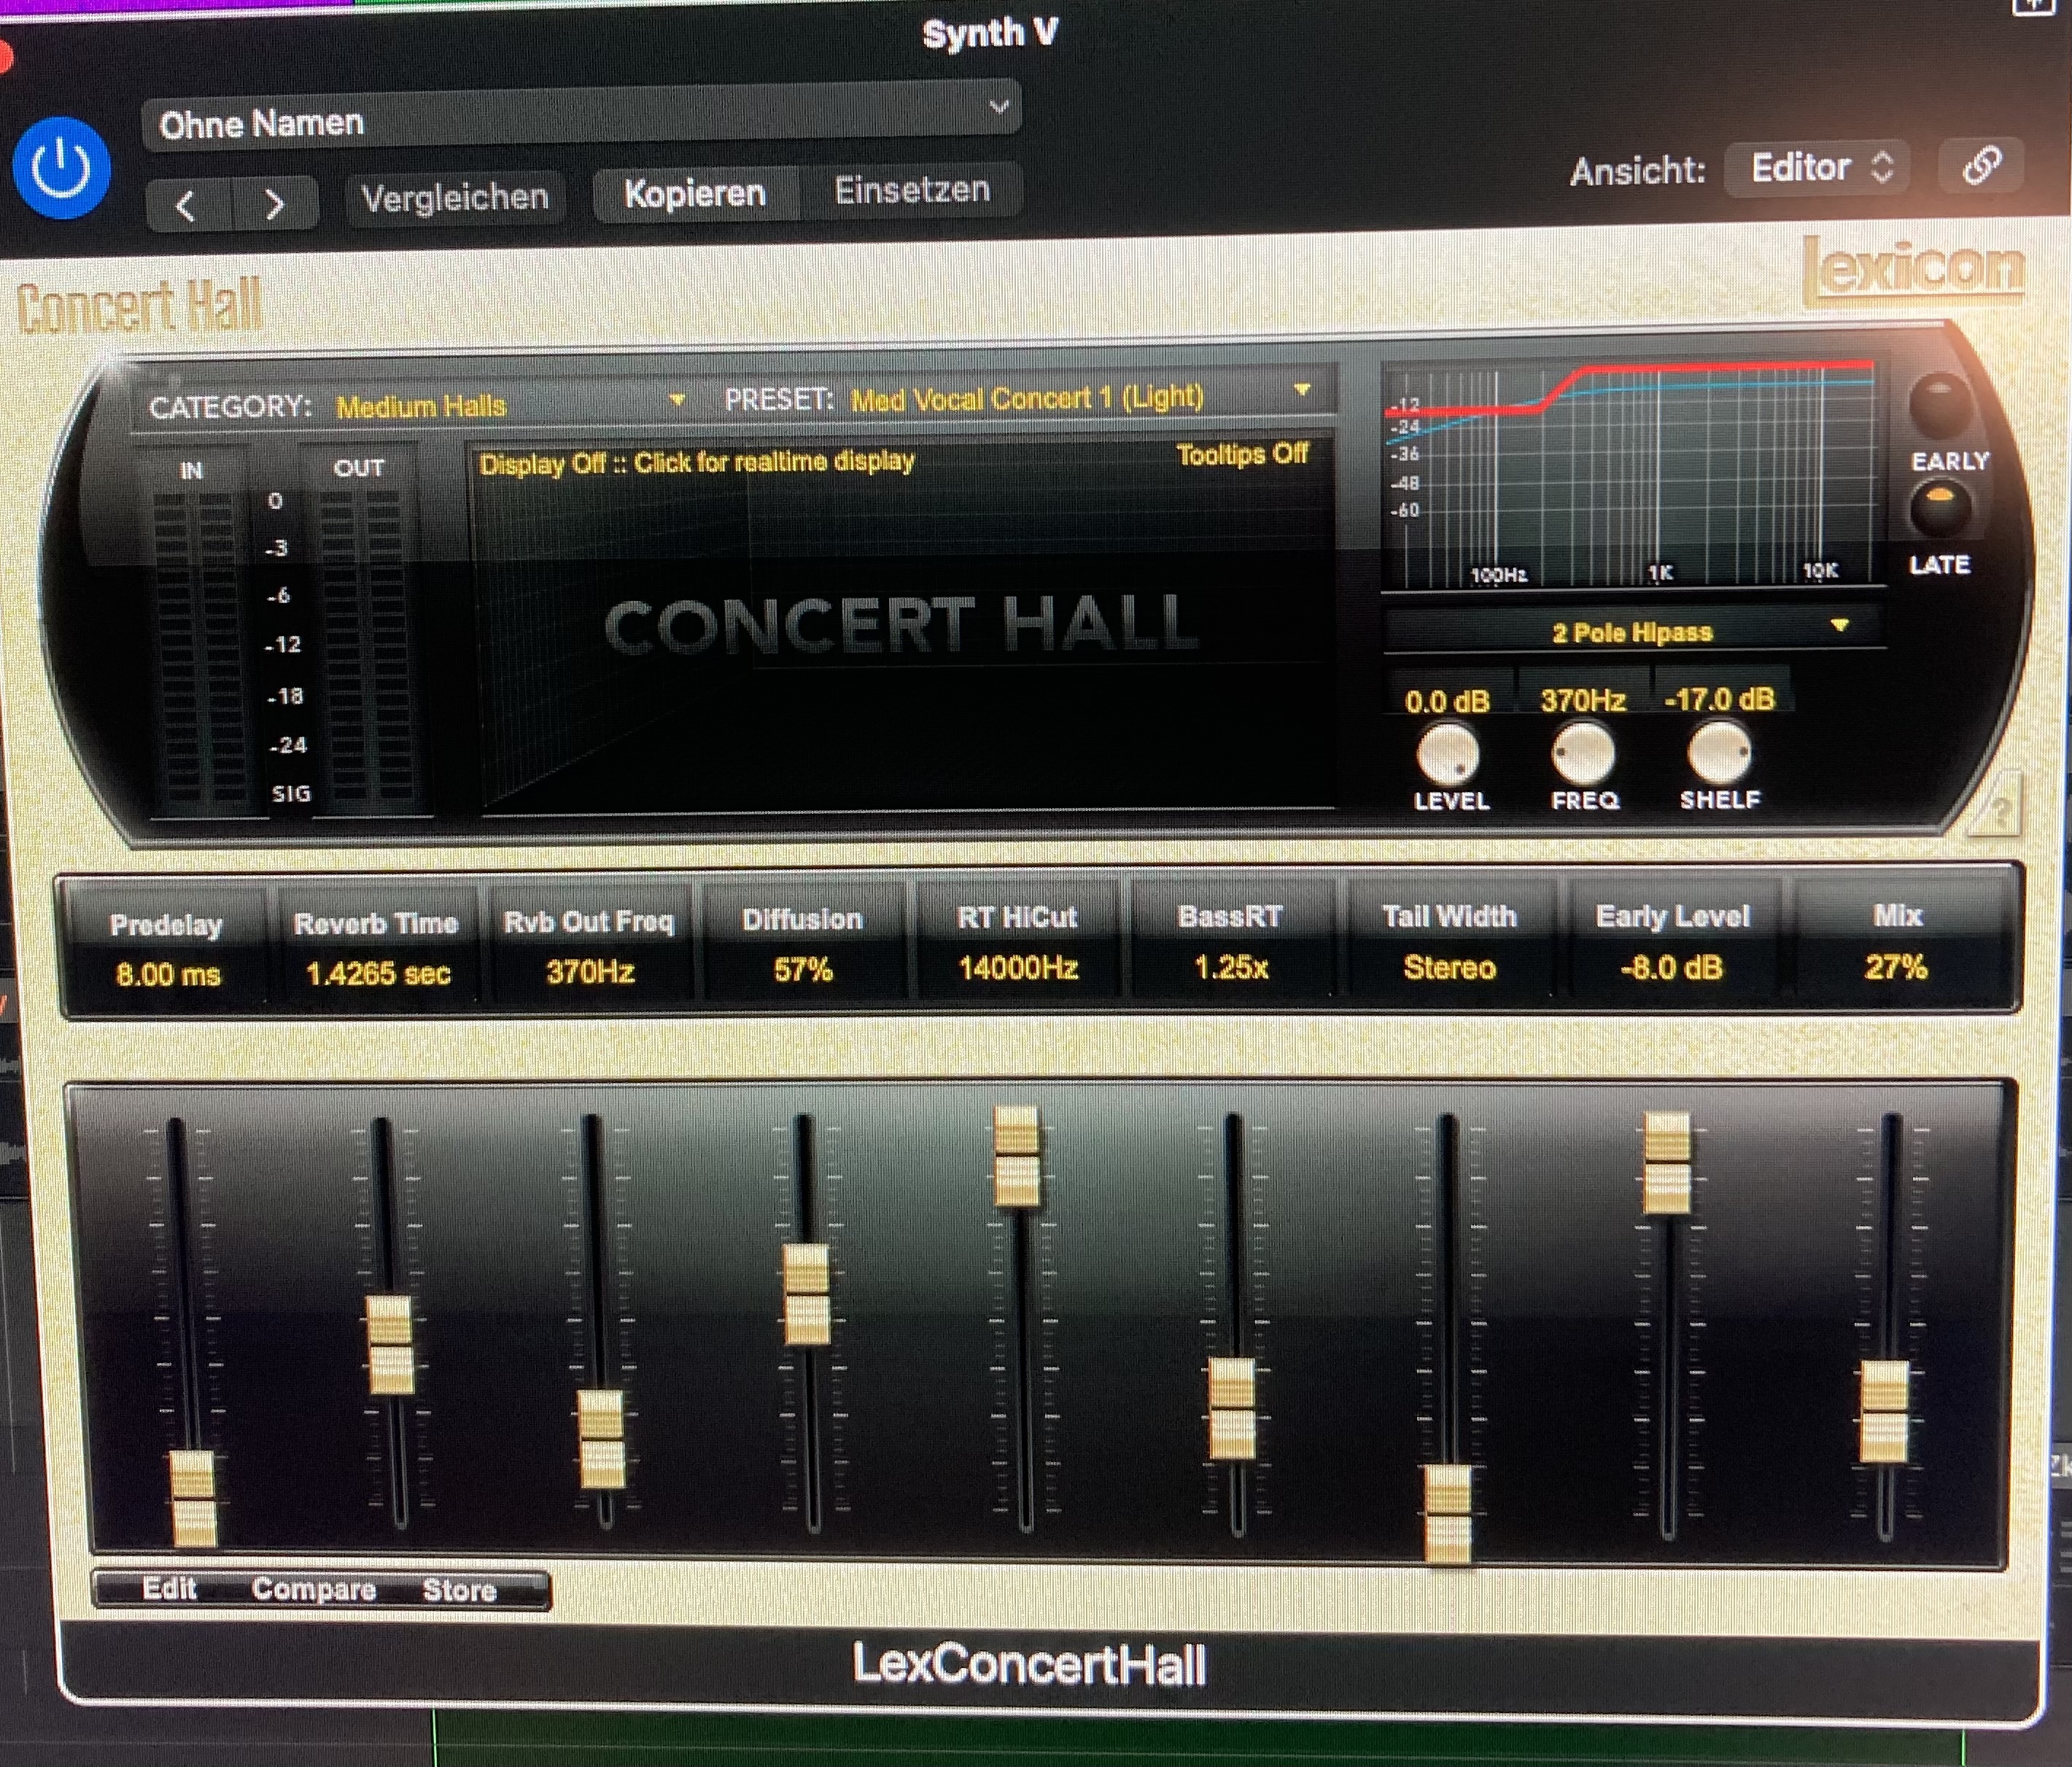Click the Store tab button
The height and width of the screenshot is (1767, 2072).
(x=459, y=1589)
